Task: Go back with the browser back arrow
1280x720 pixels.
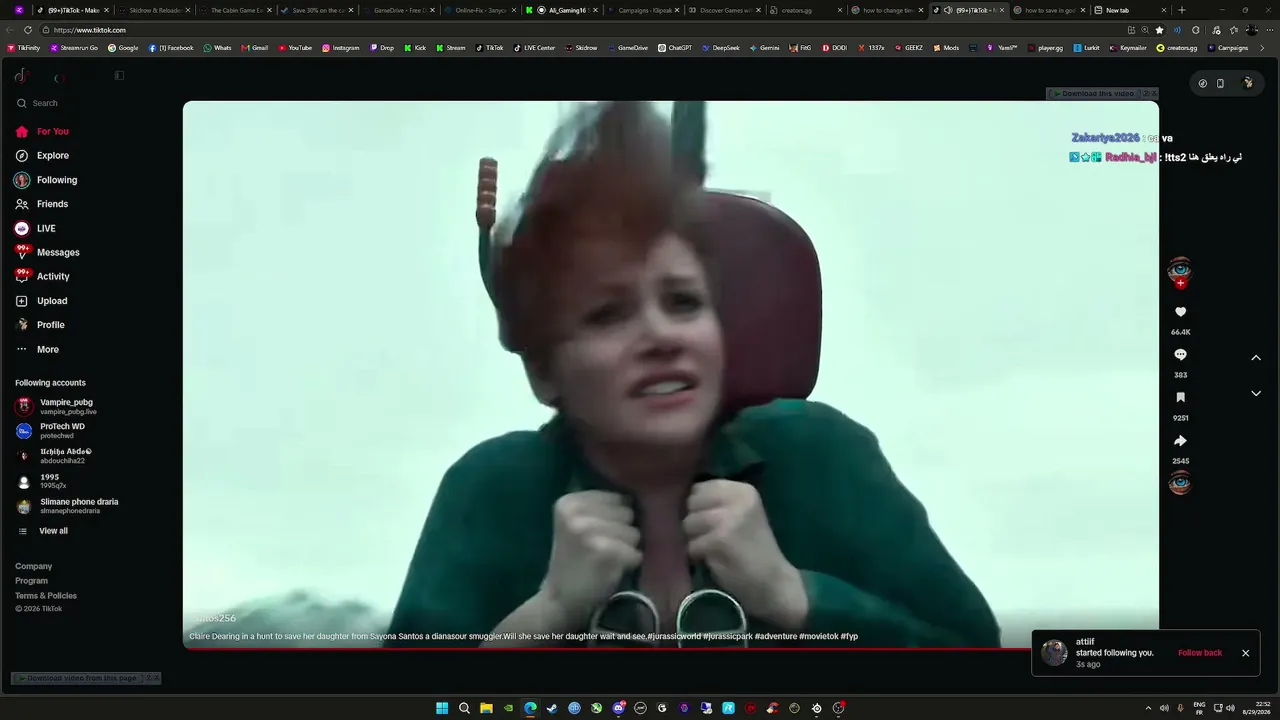Action: (x=10, y=30)
